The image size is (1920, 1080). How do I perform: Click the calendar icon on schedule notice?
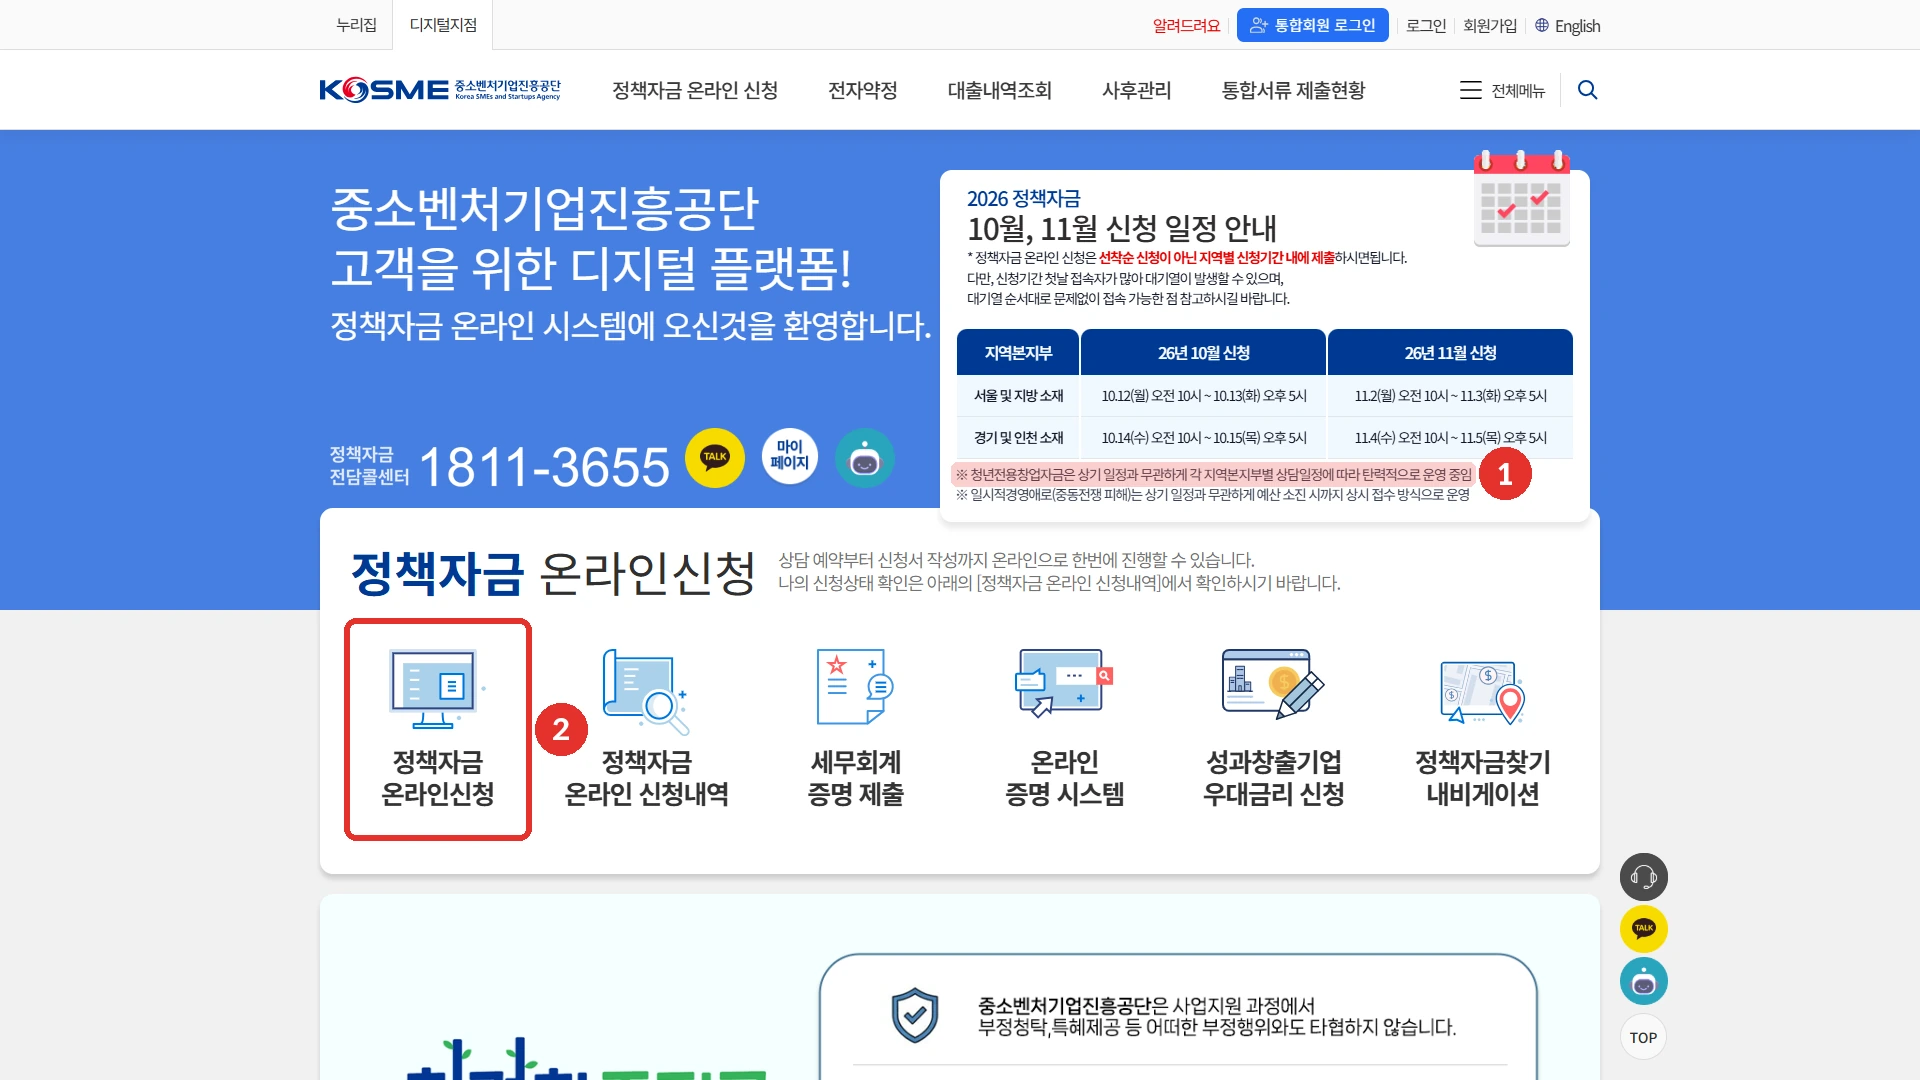(x=1521, y=198)
